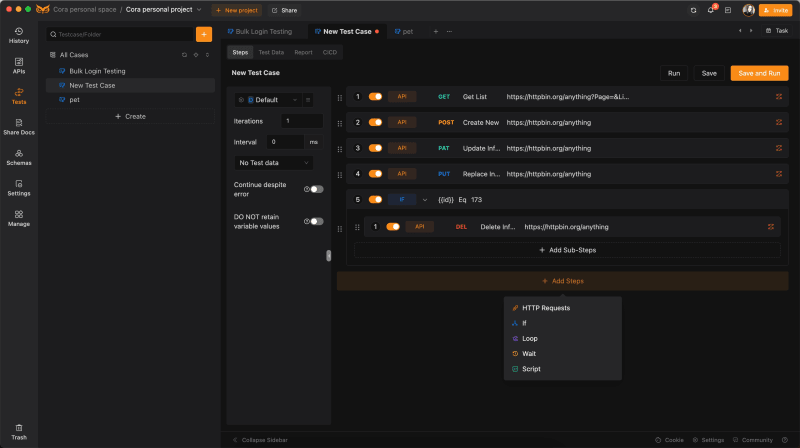800x448 pixels.
Task: Open the No Test data dropdown
Action: tap(274, 163)
